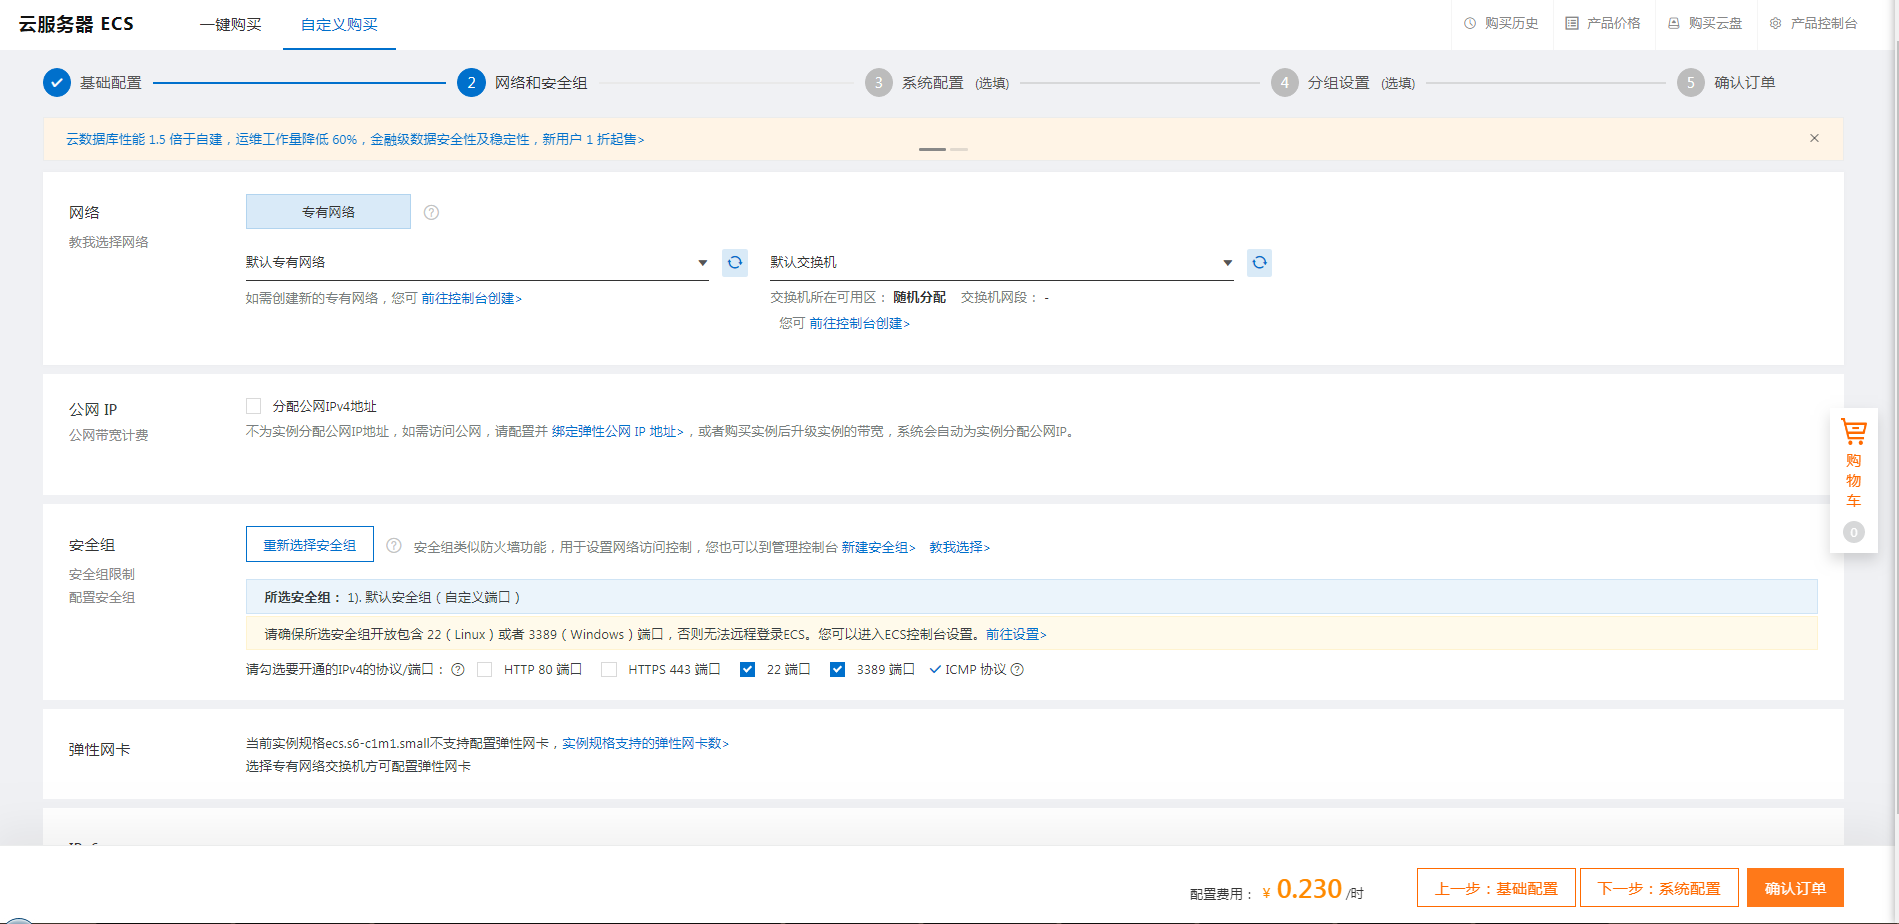
Task: Uncheck the 3389 端口 checkbox
Action: click(837, 669)
